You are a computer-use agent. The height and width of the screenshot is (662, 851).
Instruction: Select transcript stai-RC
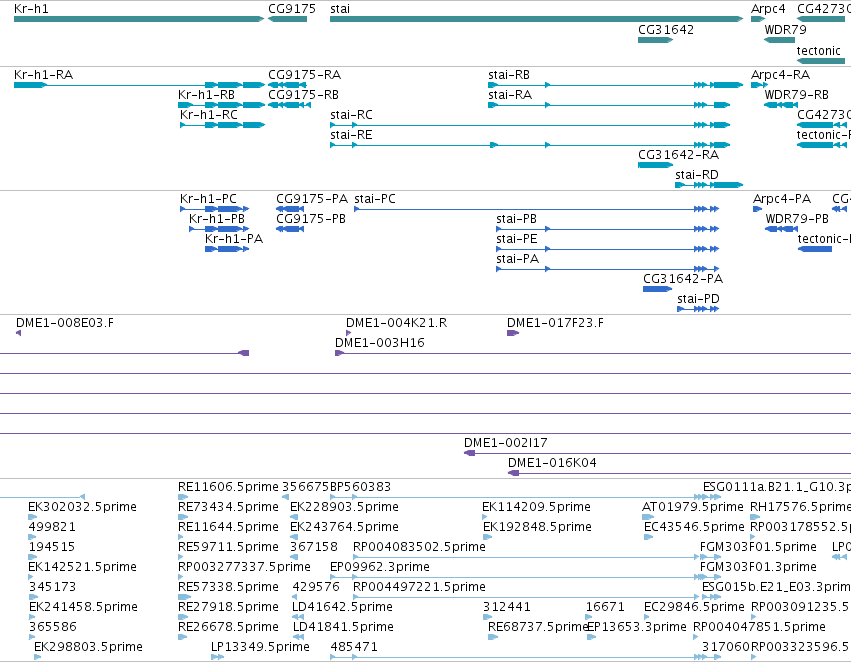click(530, 125)
